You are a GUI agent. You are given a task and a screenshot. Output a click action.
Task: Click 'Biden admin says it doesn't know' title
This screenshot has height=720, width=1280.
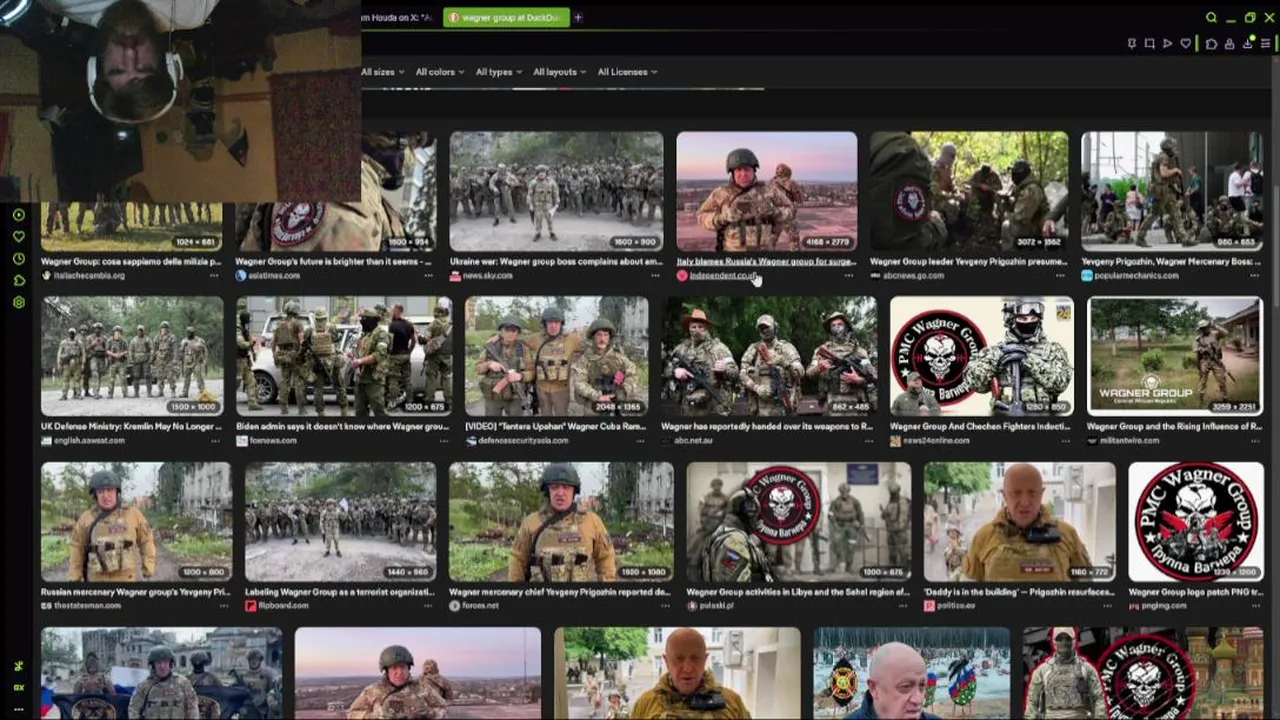(x=342, y=427)
